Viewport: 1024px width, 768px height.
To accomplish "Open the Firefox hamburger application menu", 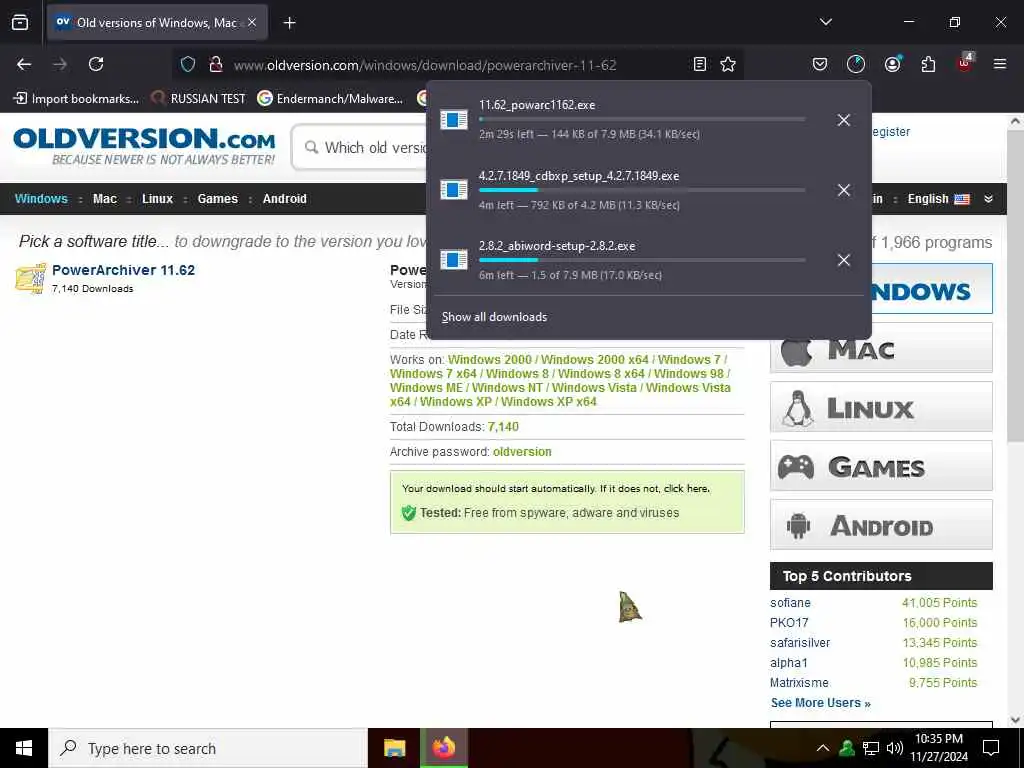I will point(1000,64).
